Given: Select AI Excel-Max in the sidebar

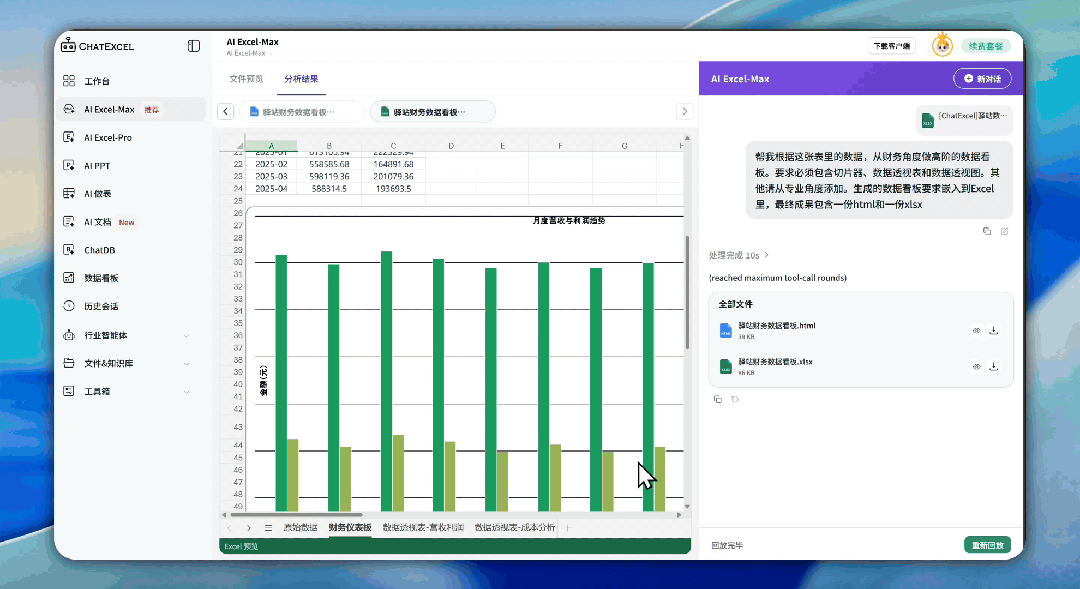Looking at the screenshot, I should click(x=130, y=110).
